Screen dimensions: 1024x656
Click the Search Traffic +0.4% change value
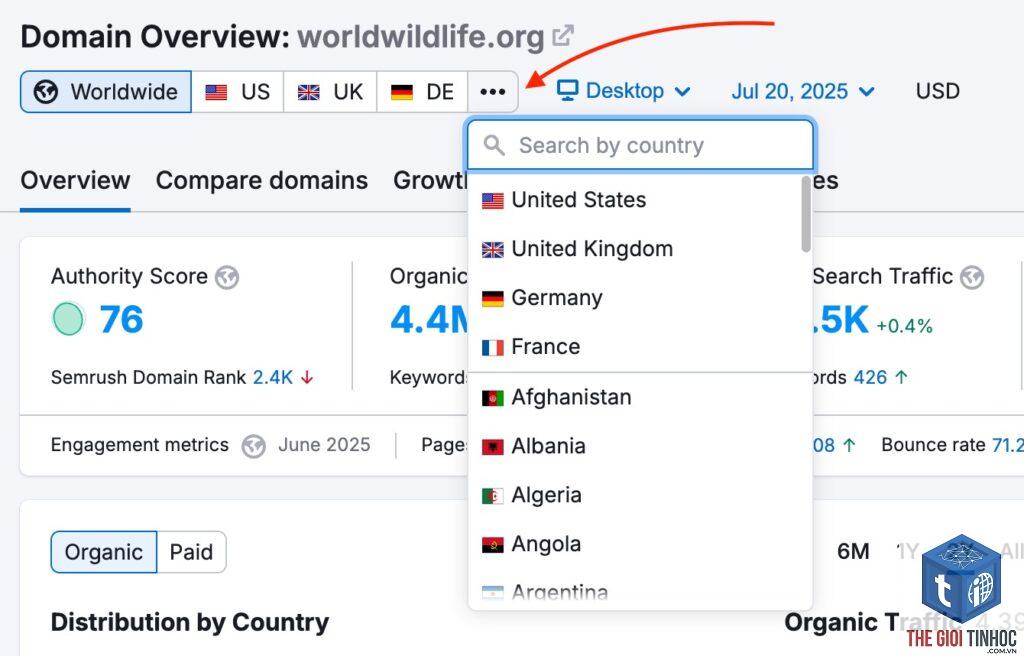904,325
